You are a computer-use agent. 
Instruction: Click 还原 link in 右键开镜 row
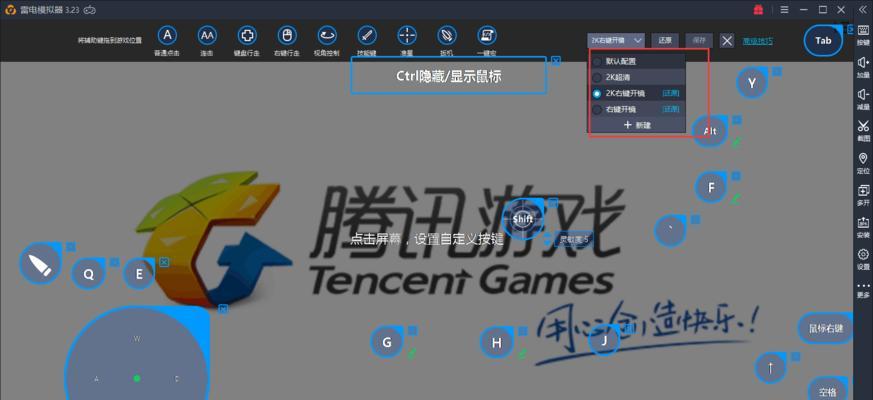pyautogui.click(x=671, y=109)
